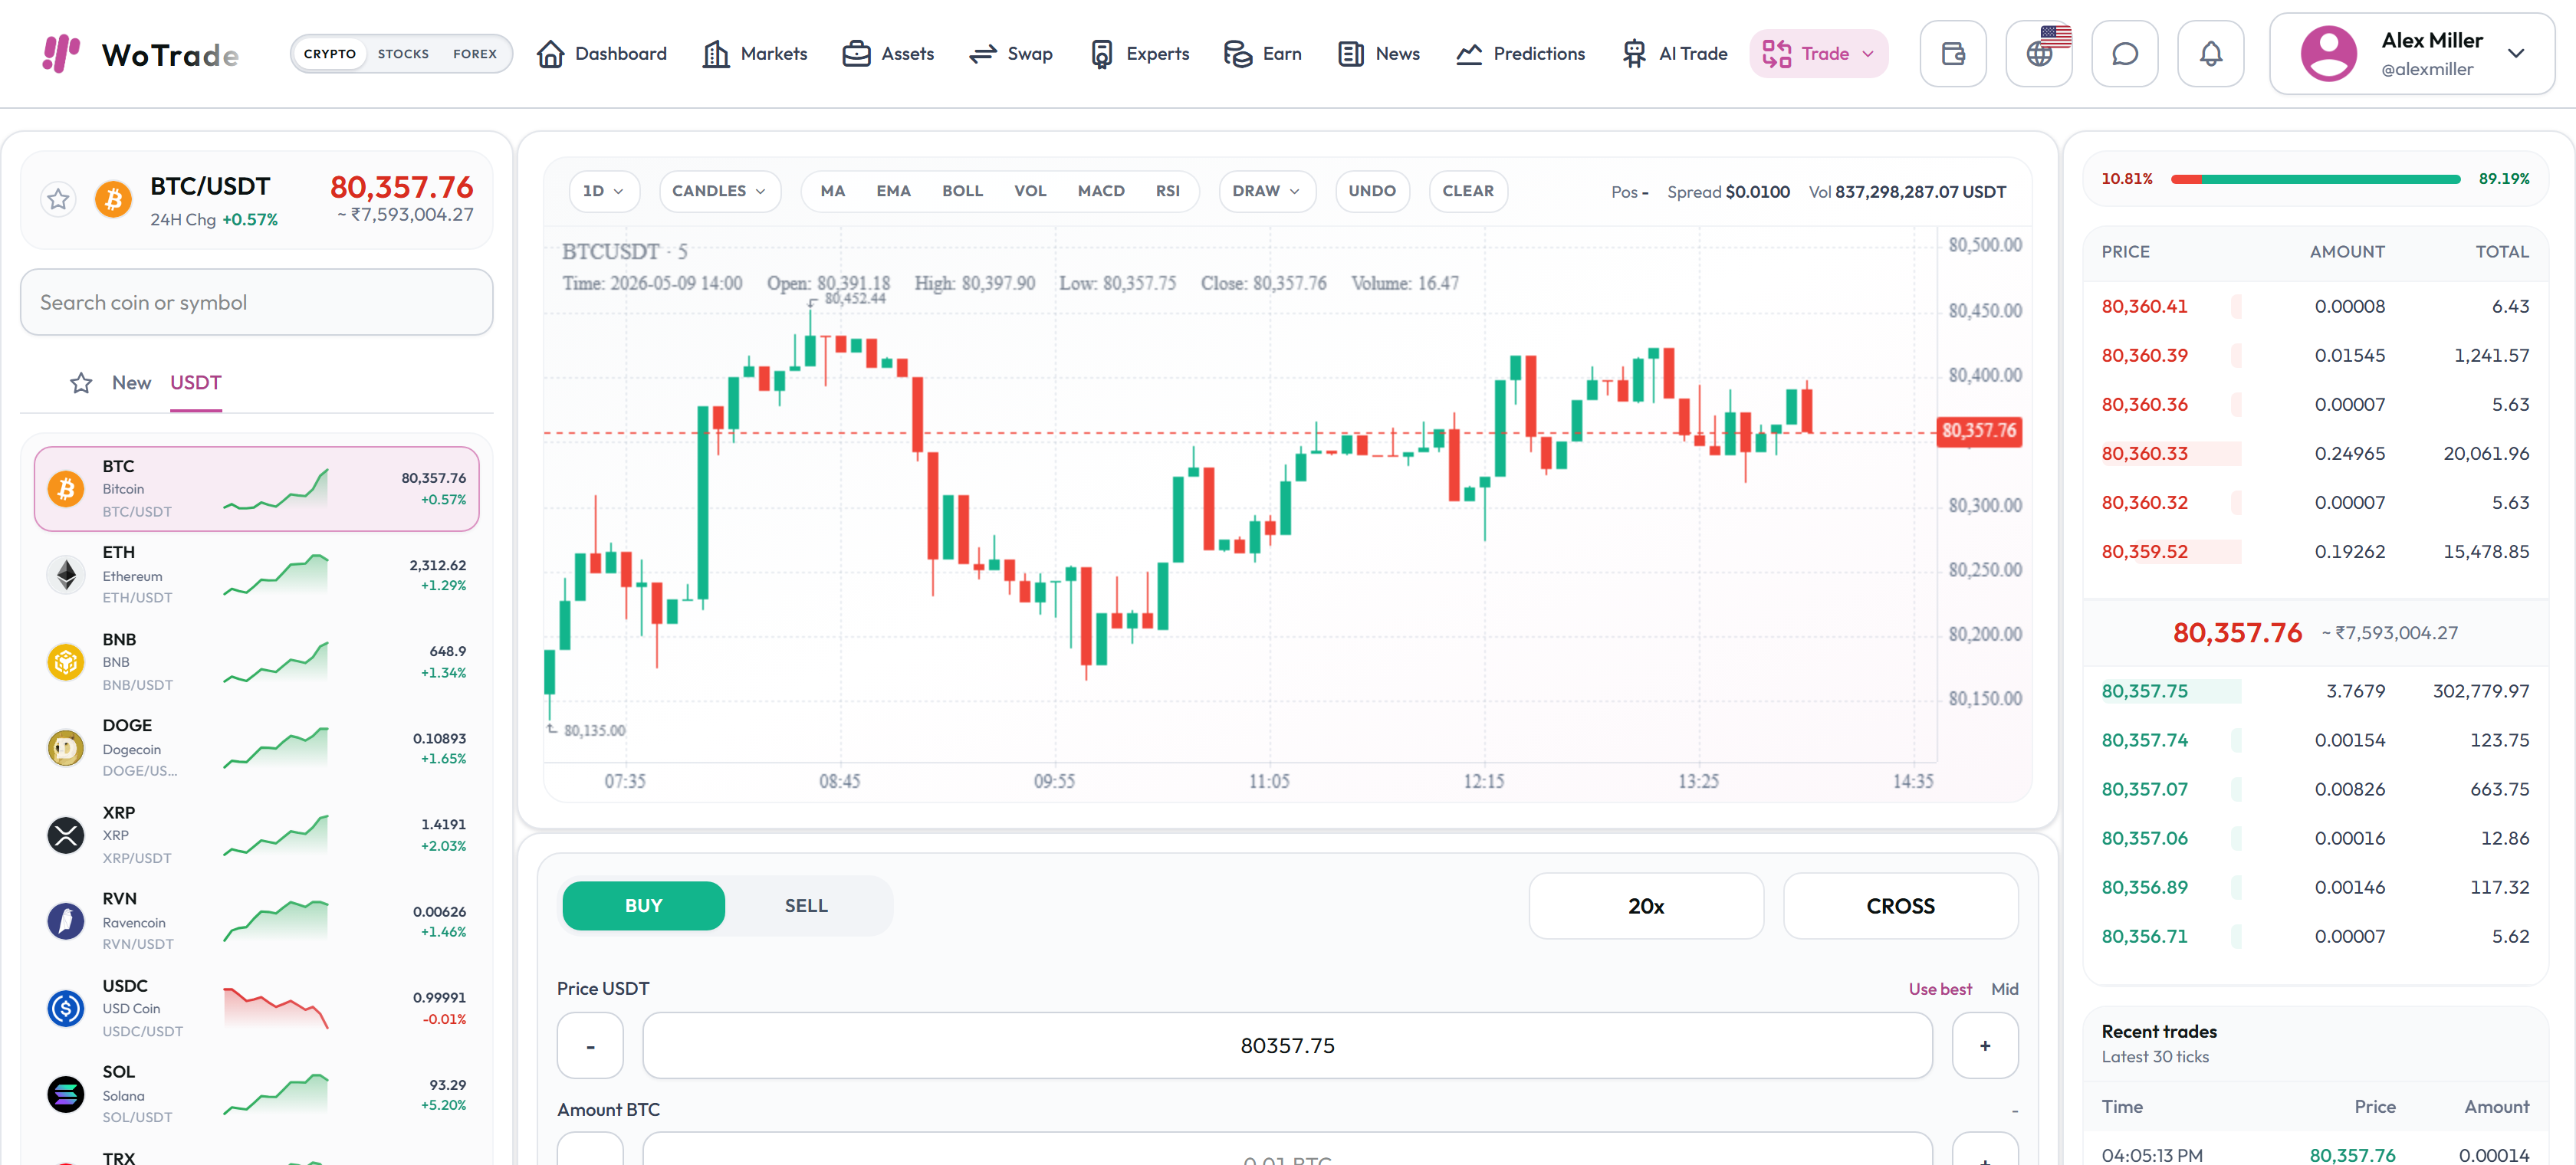Image resolution: width=2576 pixels, height=1165 pixels.
Task: Open the Markets page
Action: (x=755, y=54)
